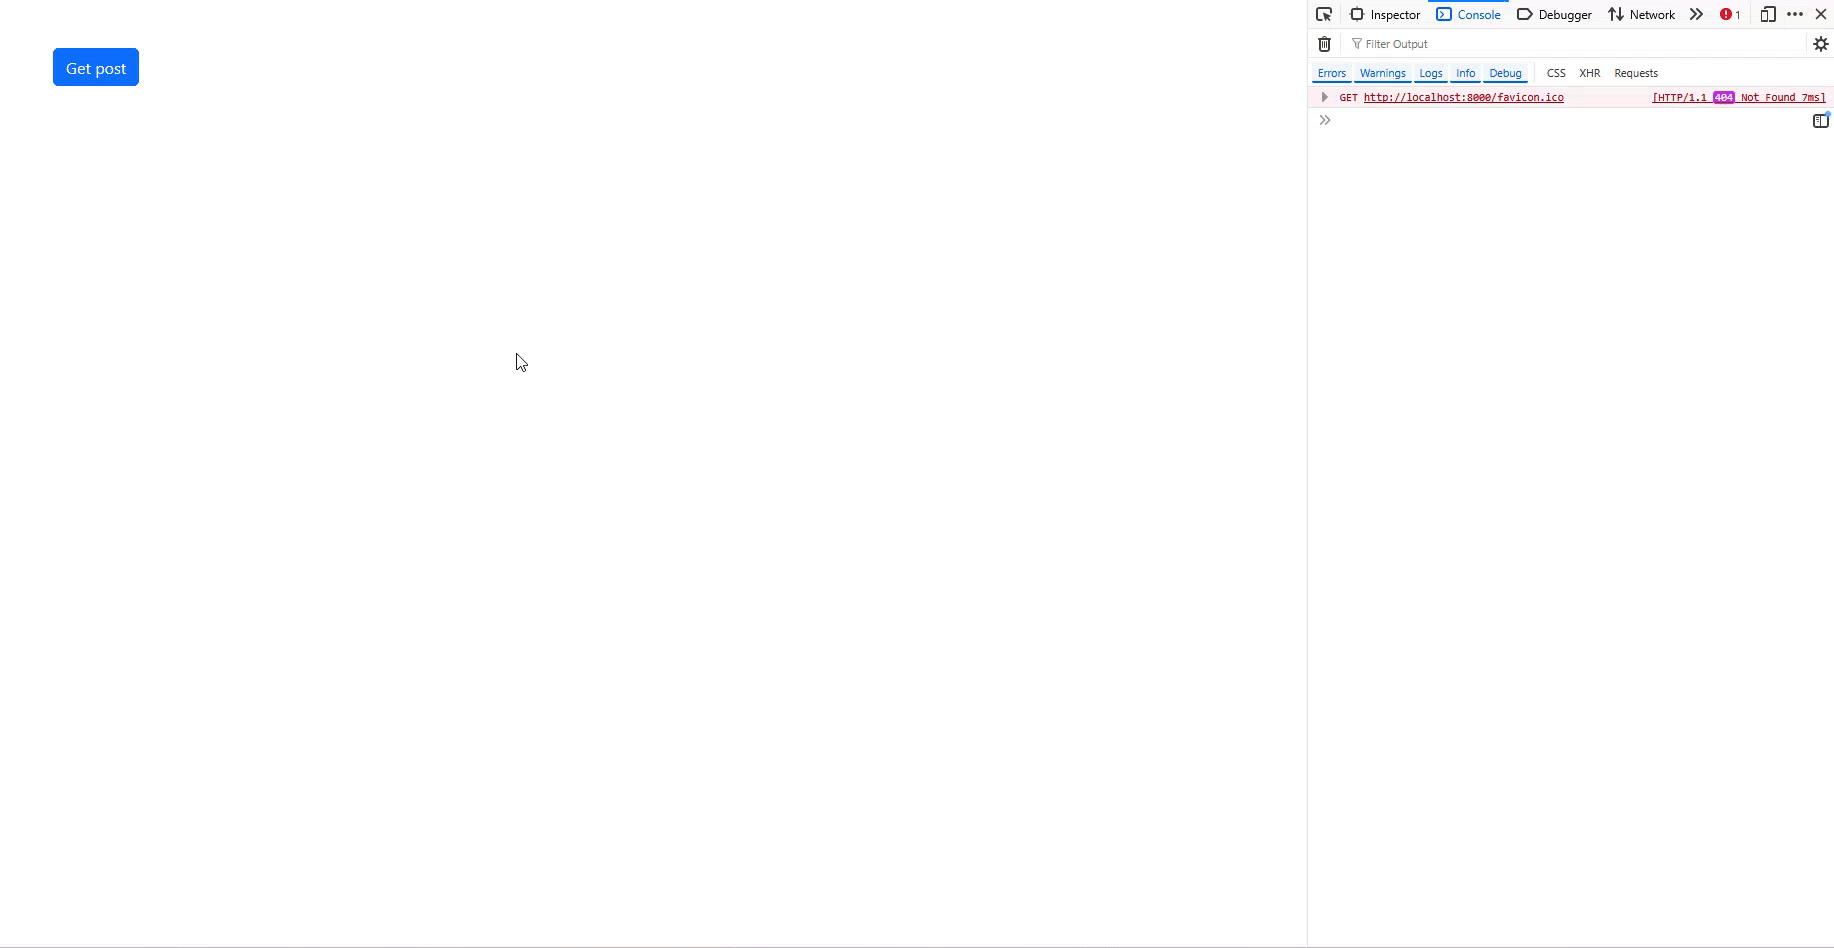
Task: Enable the Requests filter
Action: 1636,73
